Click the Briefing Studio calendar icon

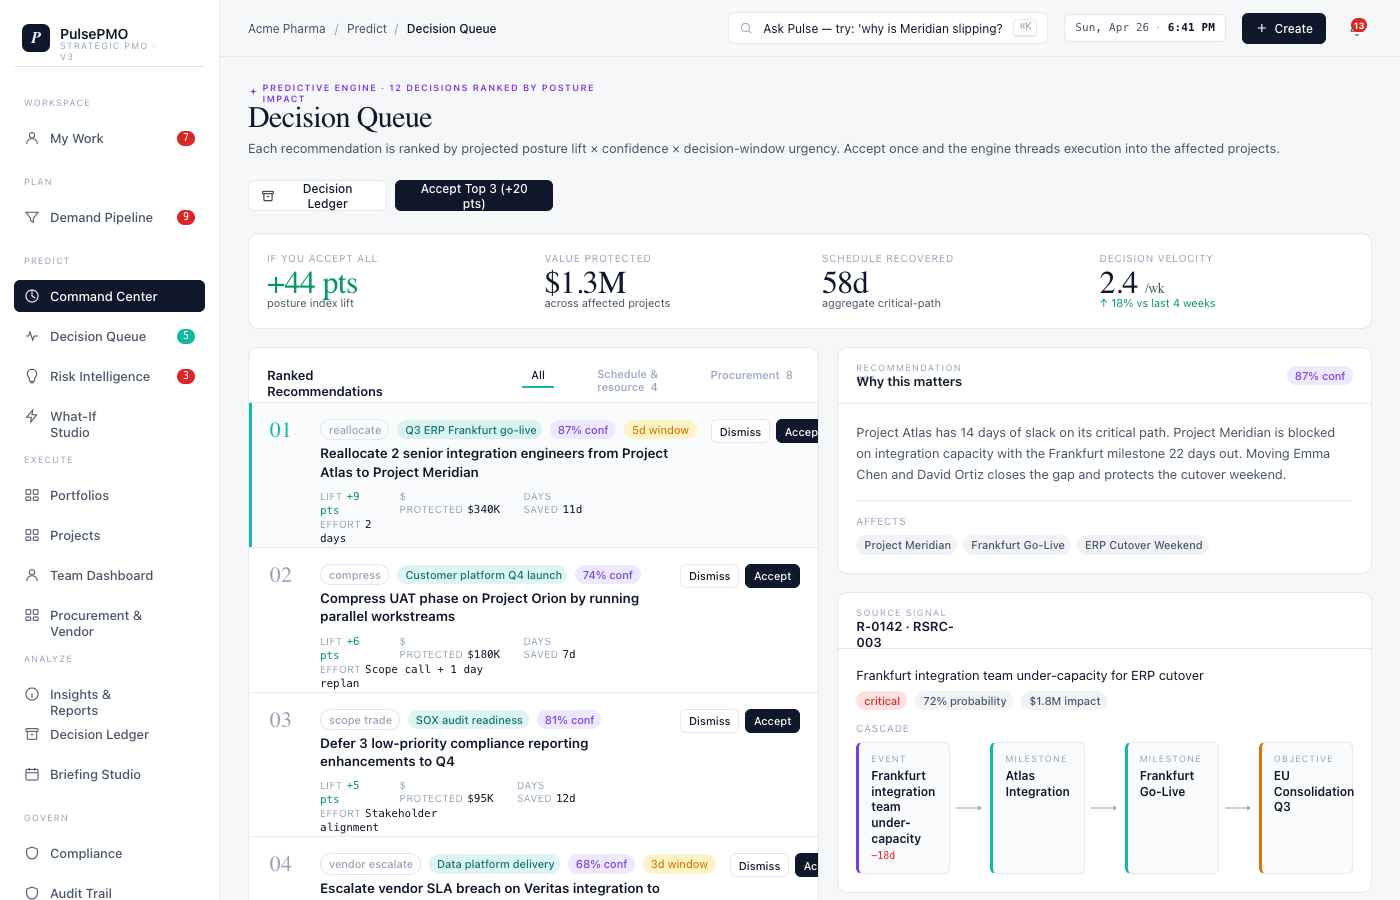click(x=32, y=775)
